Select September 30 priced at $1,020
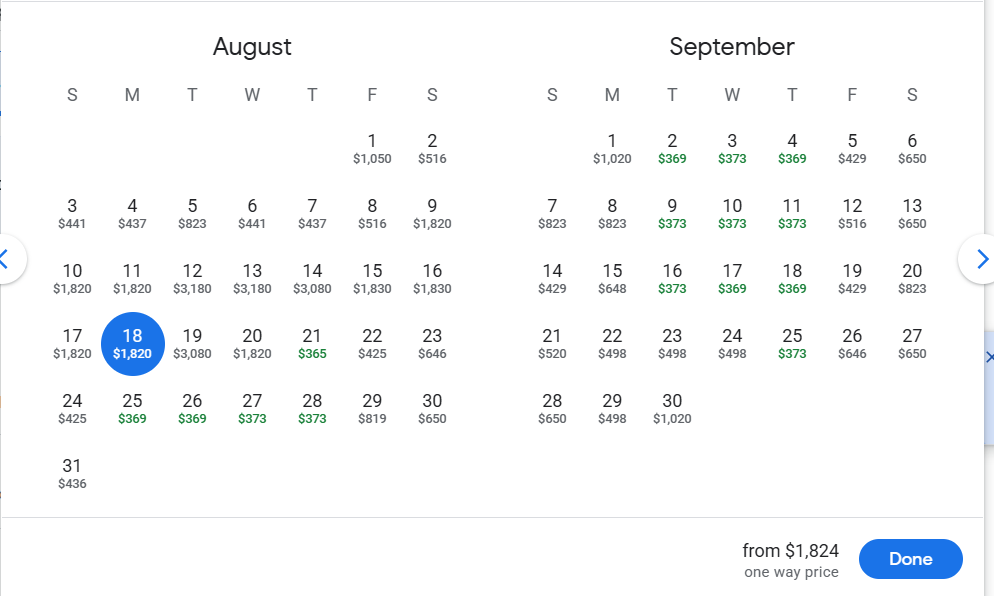 click(x=672, y=408)
